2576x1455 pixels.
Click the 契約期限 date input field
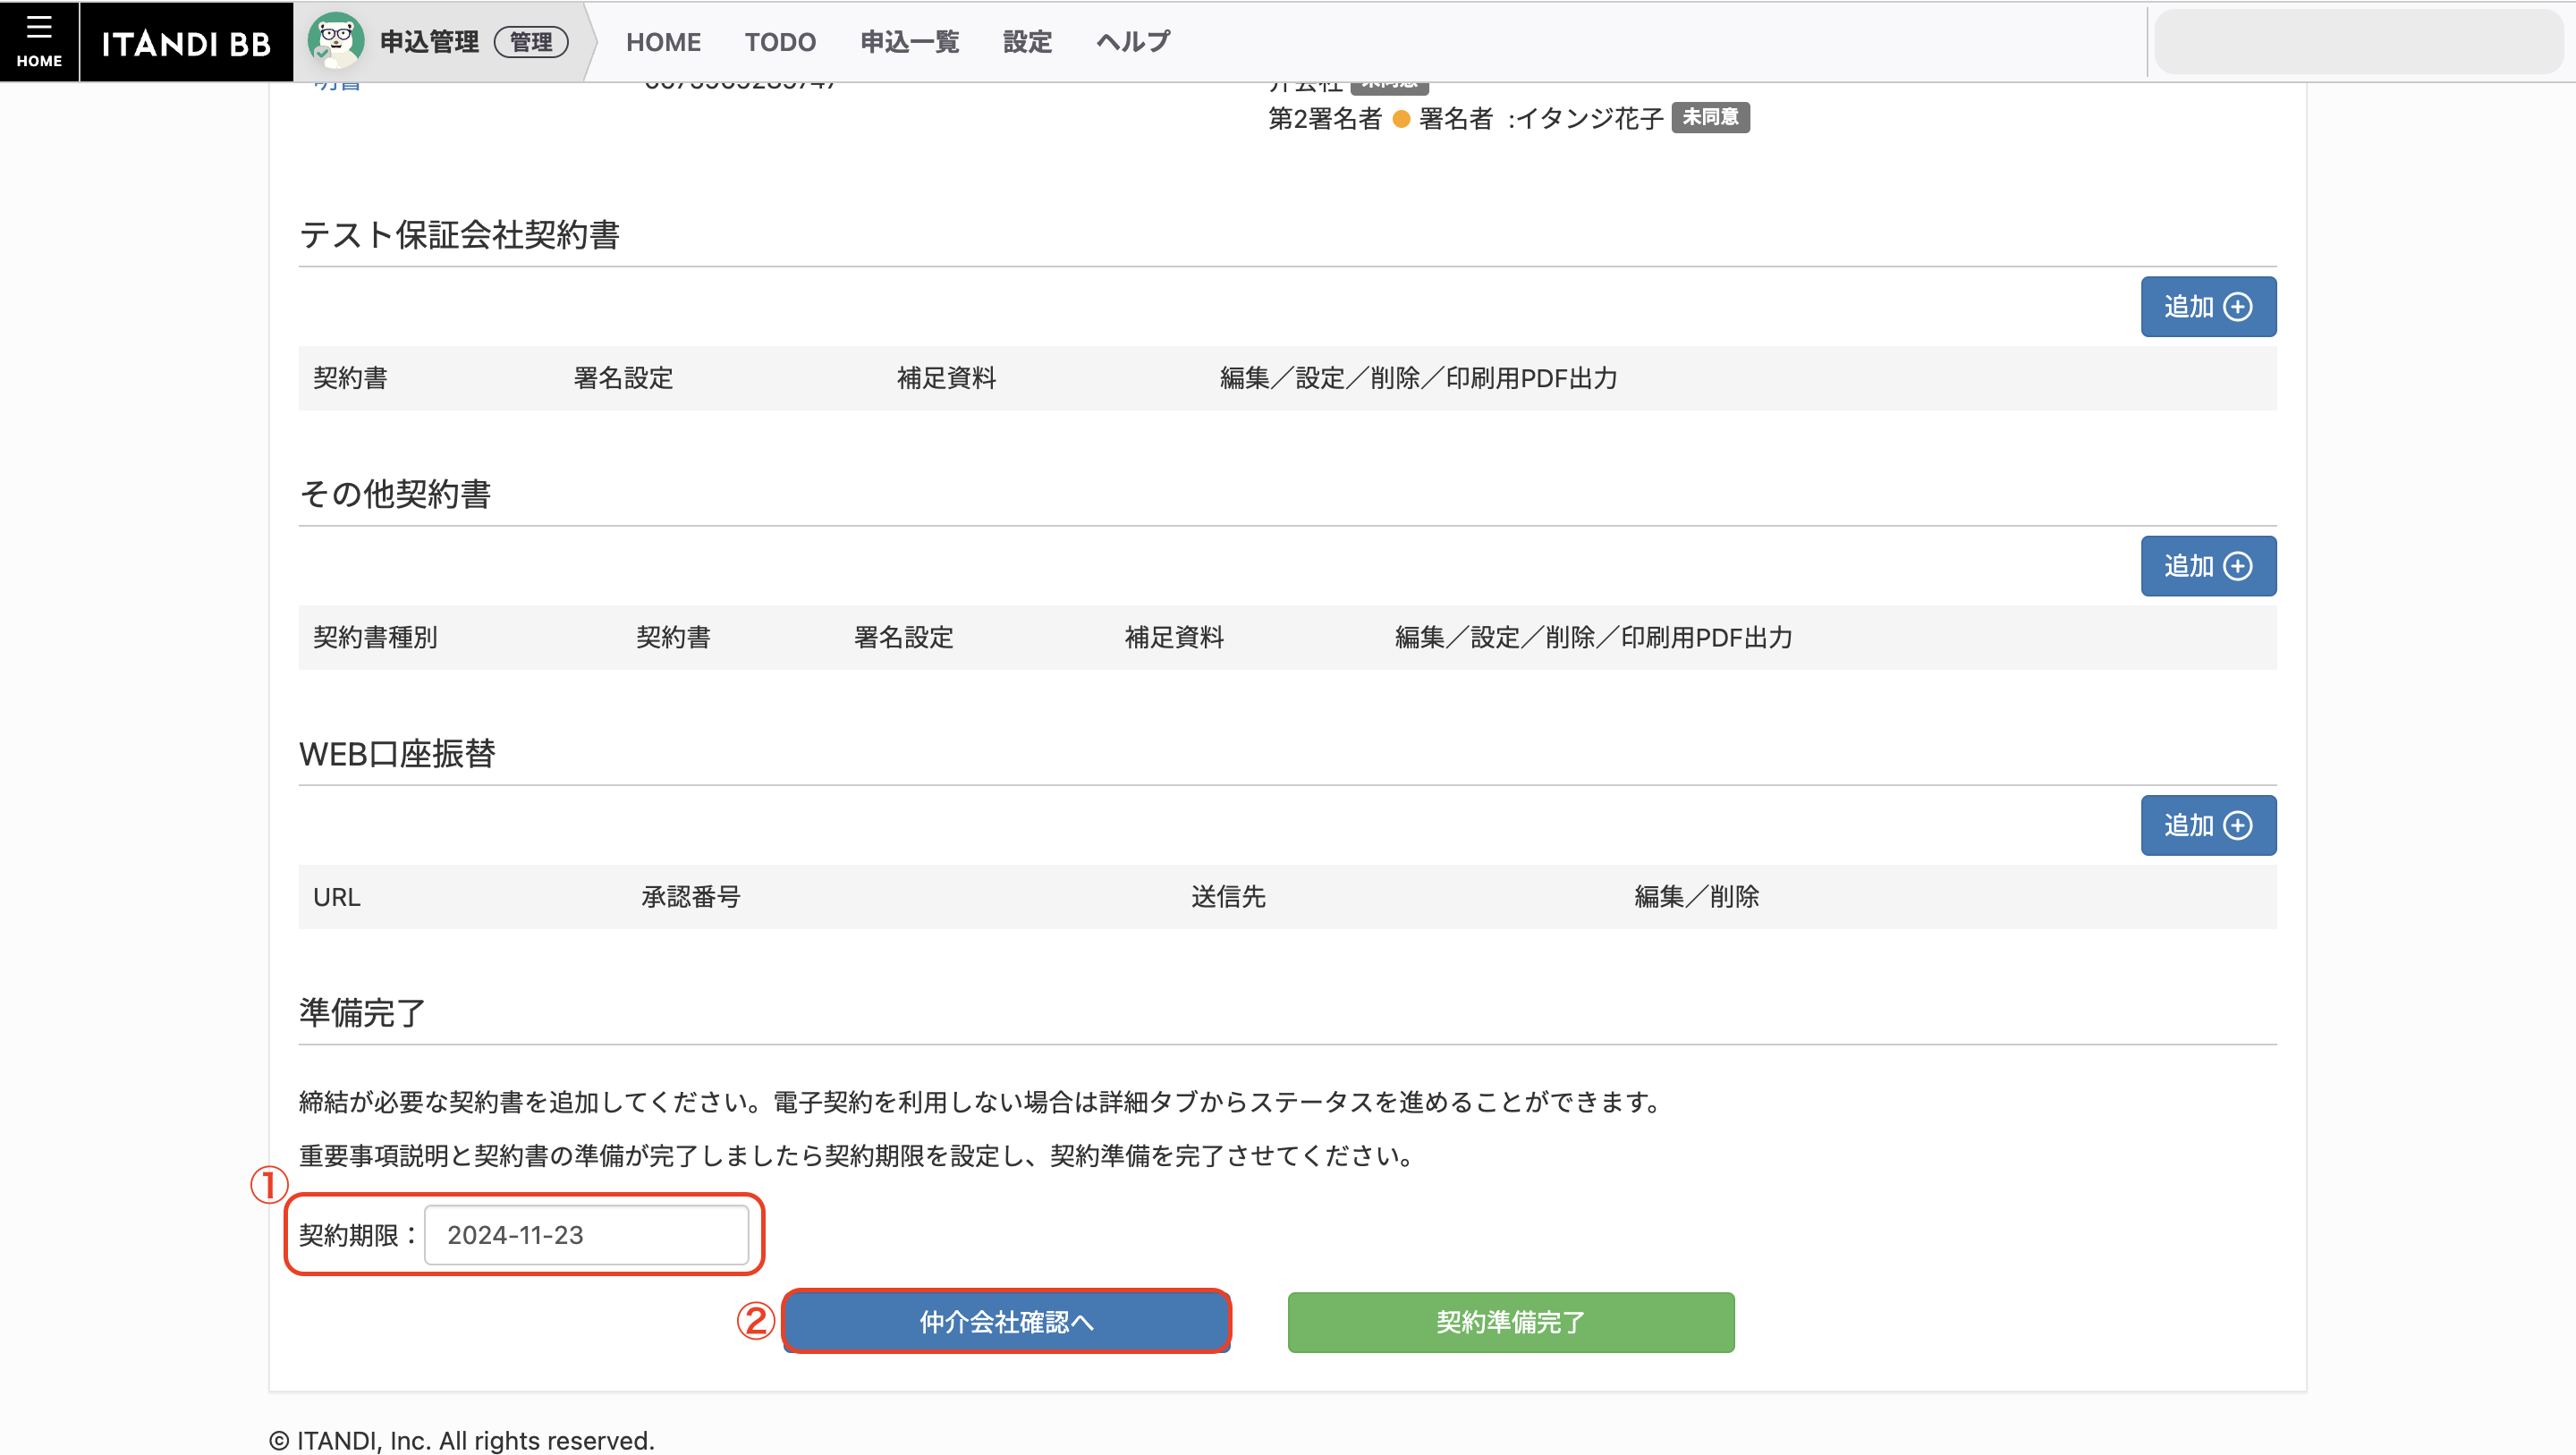pos(586,1234)
